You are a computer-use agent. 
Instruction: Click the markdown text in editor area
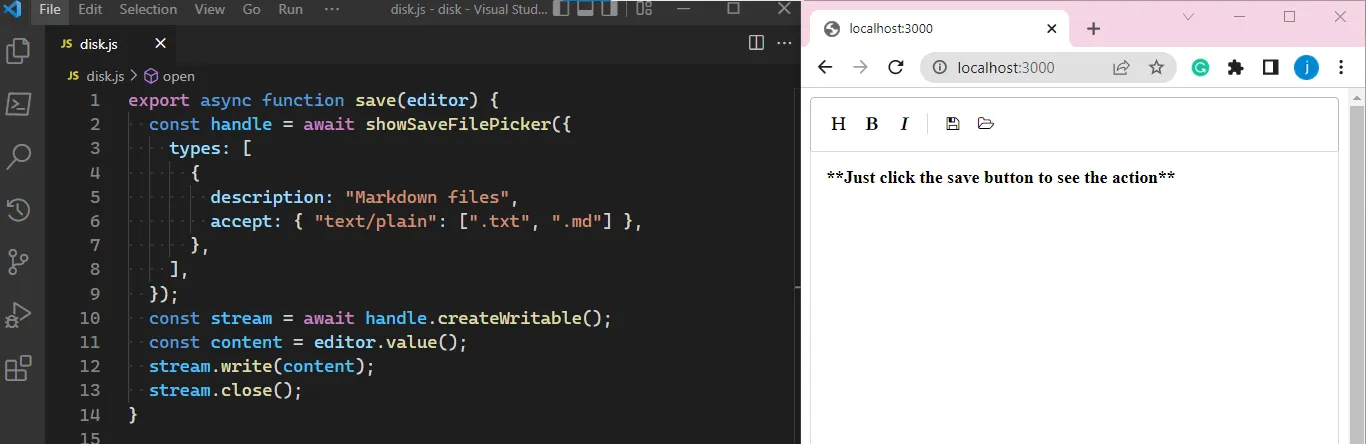(x=1000, y=178)
